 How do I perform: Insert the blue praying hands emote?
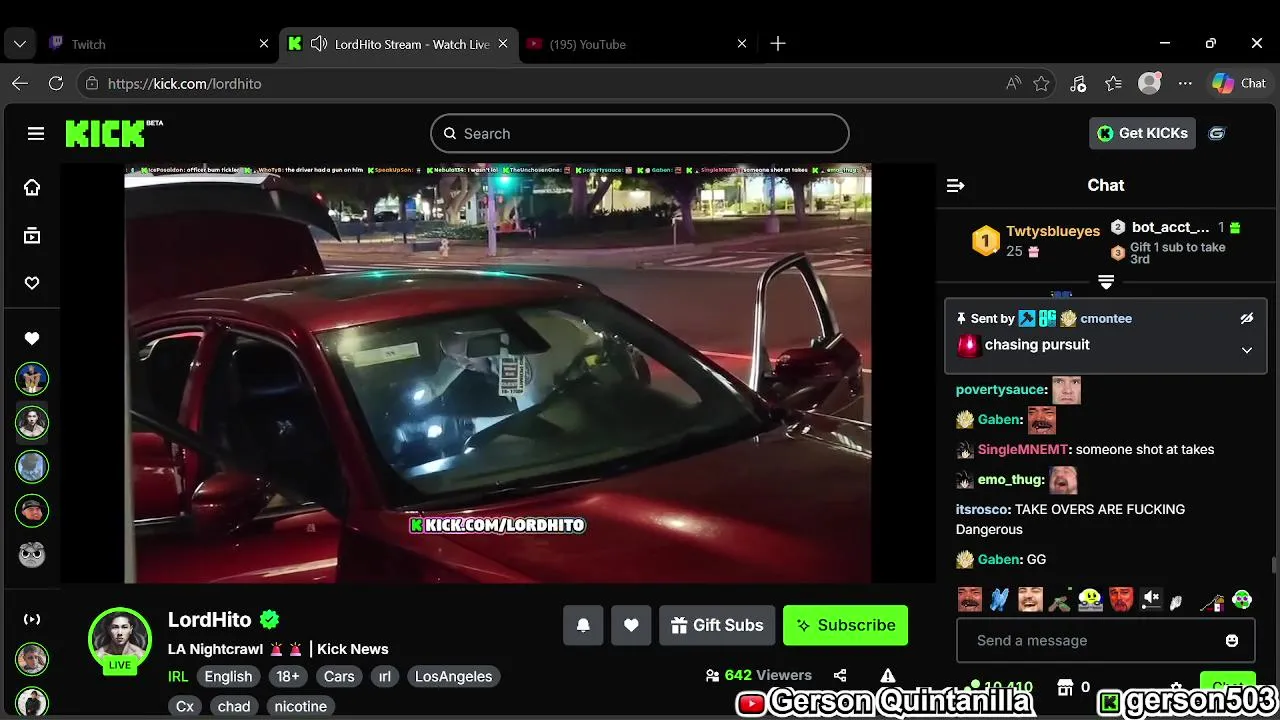pyautogui.click(x=999, y=599)
